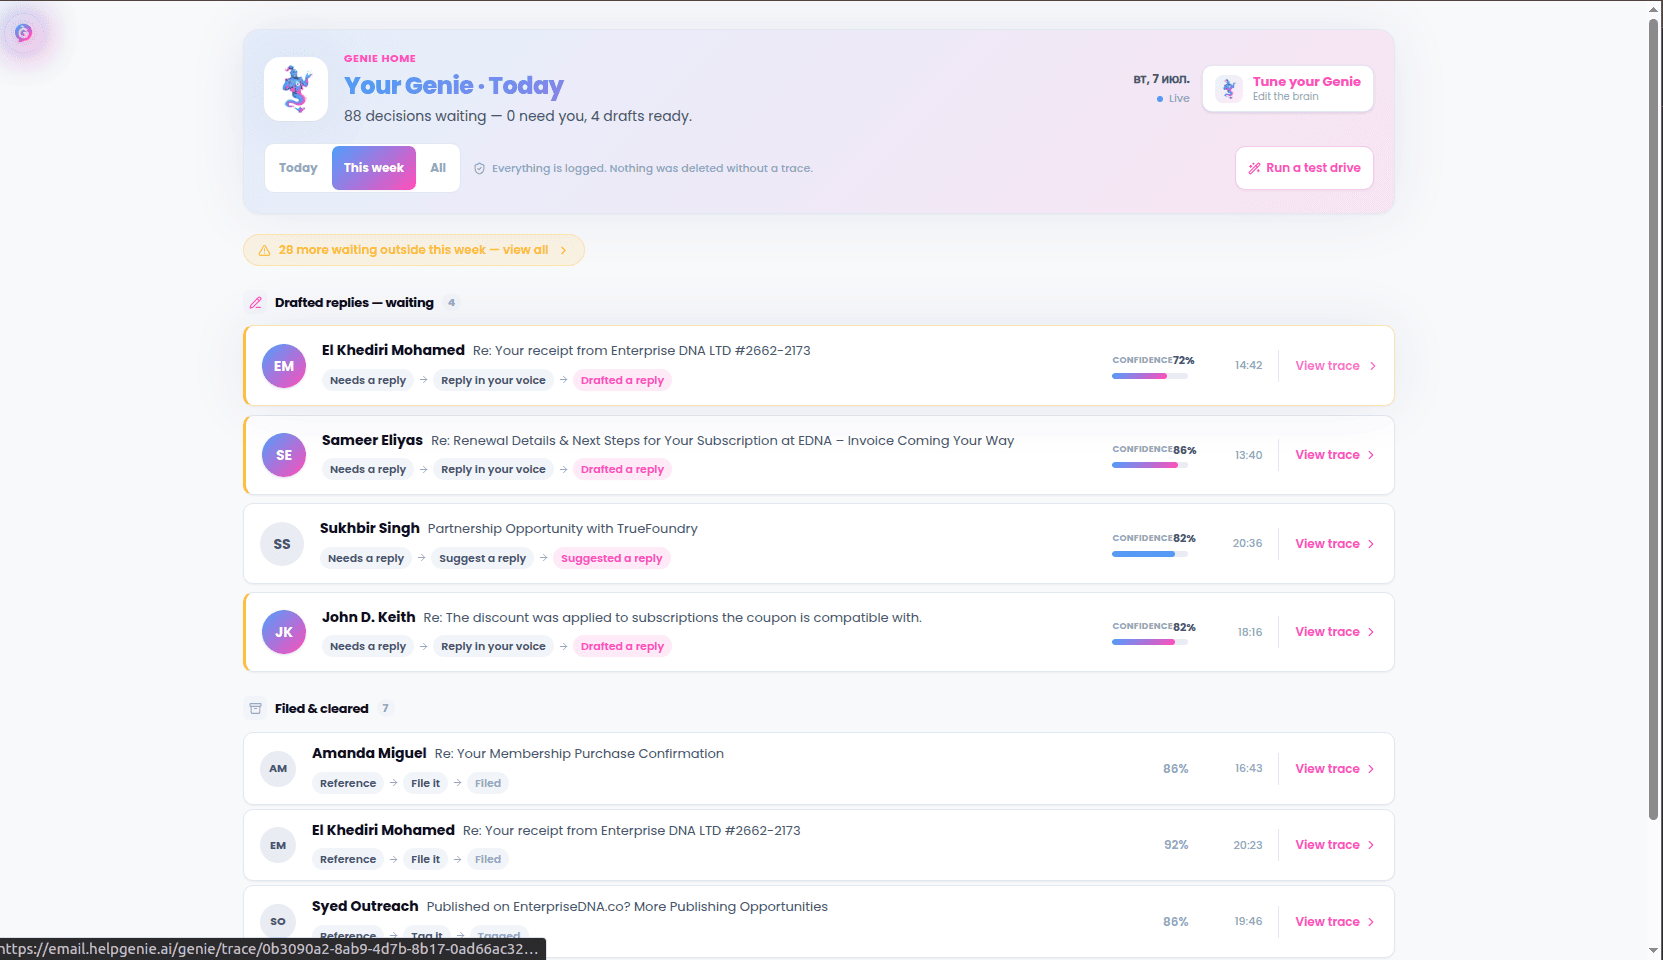View trace for Sameer Eliyas email
Screen dimensions: 1663x960
[1336, 455]
